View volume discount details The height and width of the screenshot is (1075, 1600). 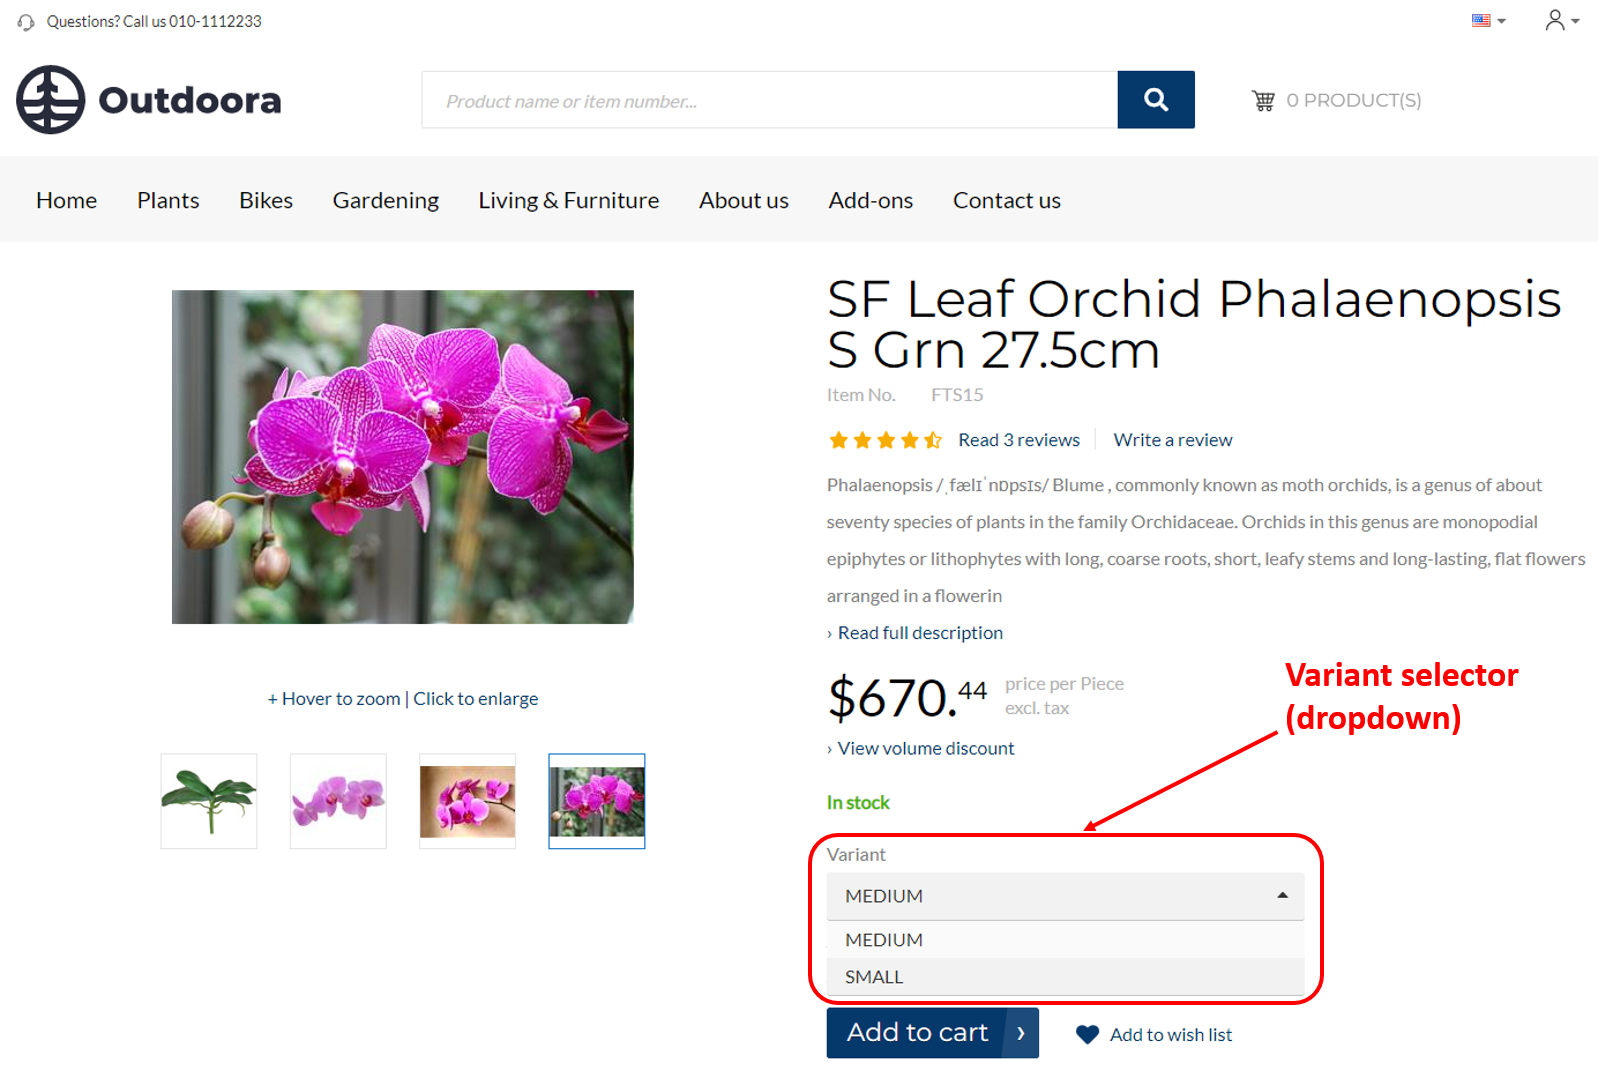(x=925, y=748)
